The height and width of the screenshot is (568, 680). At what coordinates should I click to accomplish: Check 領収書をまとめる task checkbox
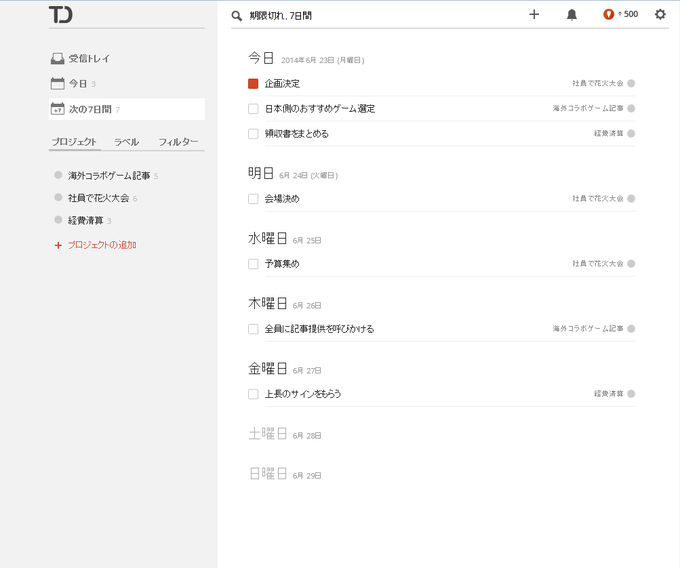point(253,134)
